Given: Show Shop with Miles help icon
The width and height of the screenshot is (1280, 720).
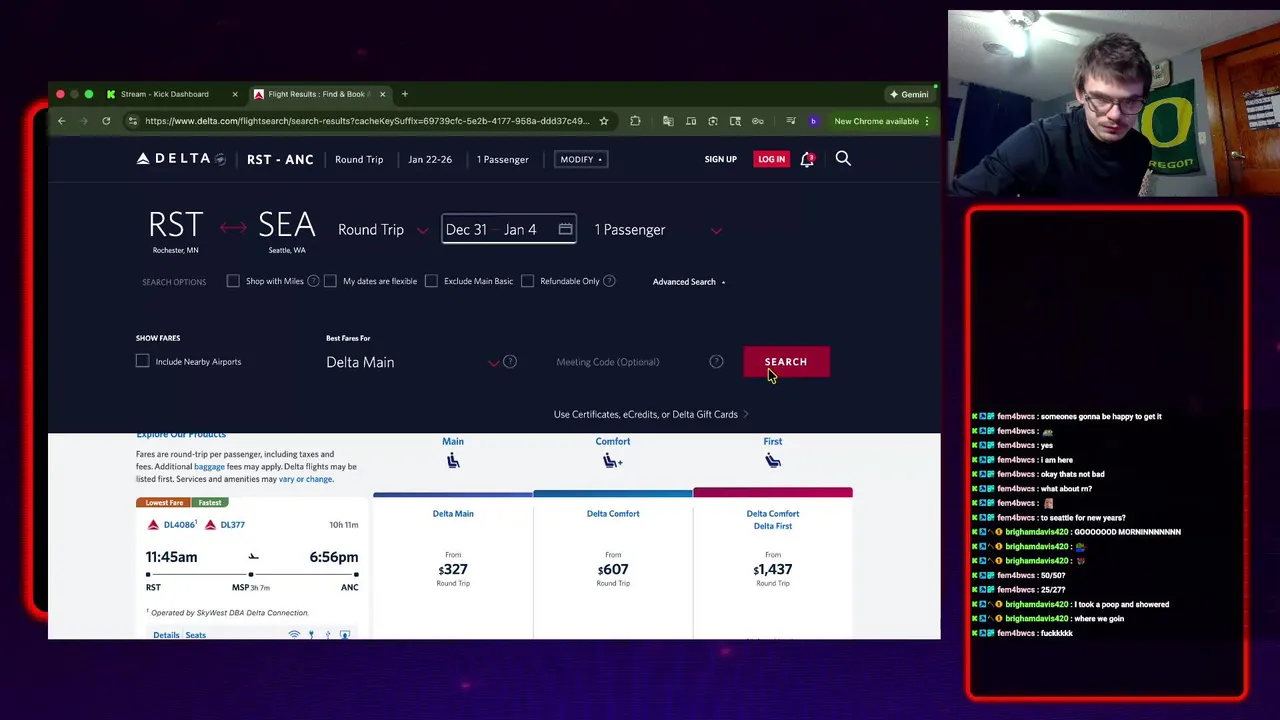Looking at the screenshot, I should 313,281.
